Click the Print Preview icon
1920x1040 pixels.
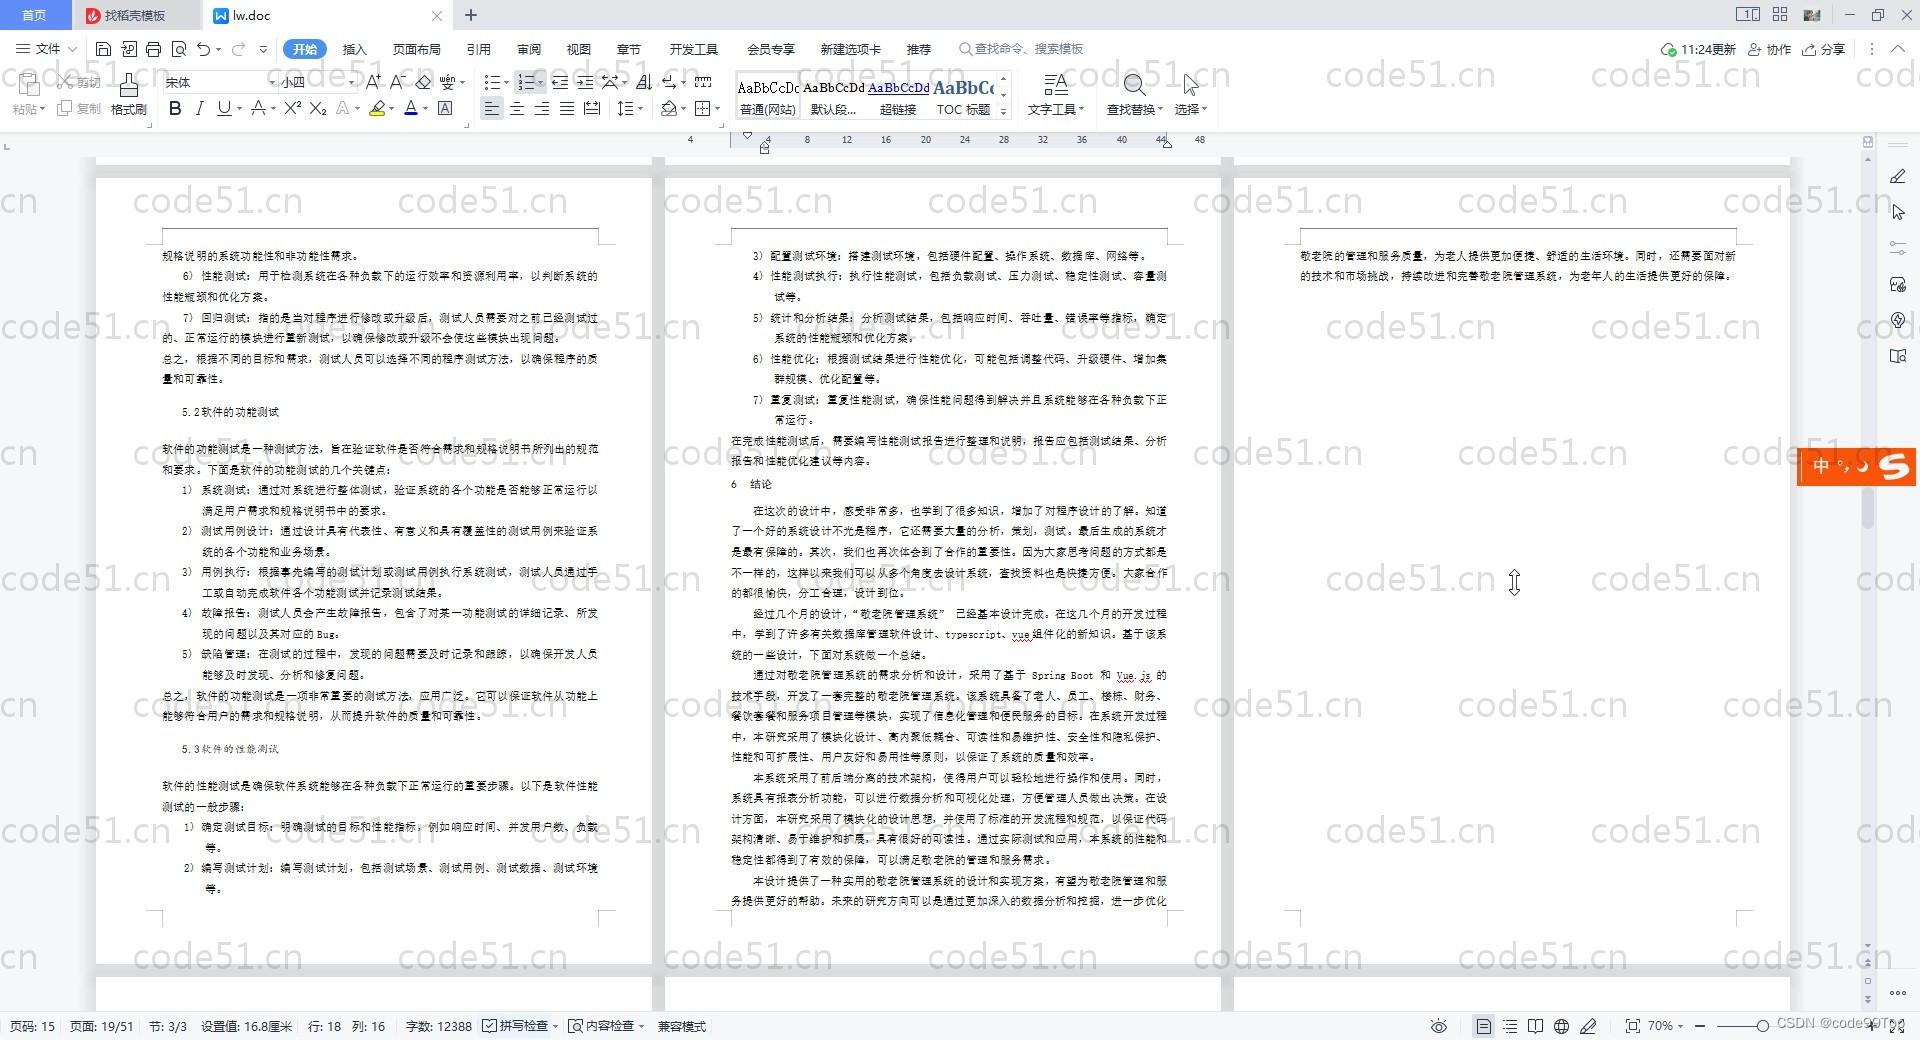point(179,49)
